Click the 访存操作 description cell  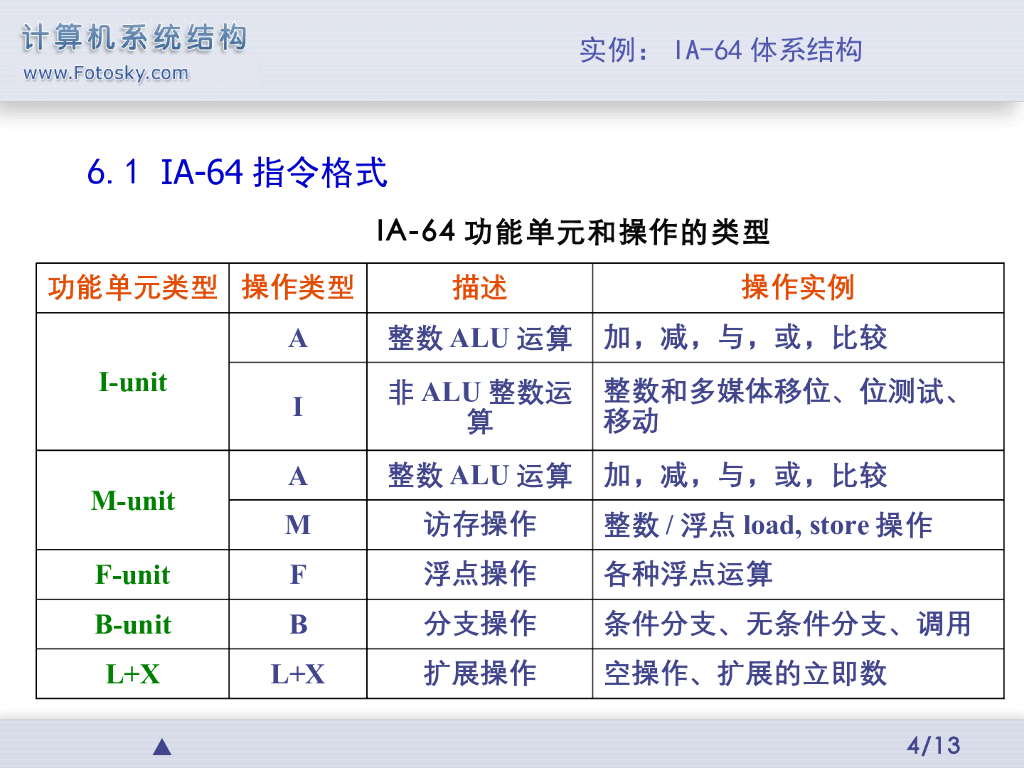tap(480, 525)
